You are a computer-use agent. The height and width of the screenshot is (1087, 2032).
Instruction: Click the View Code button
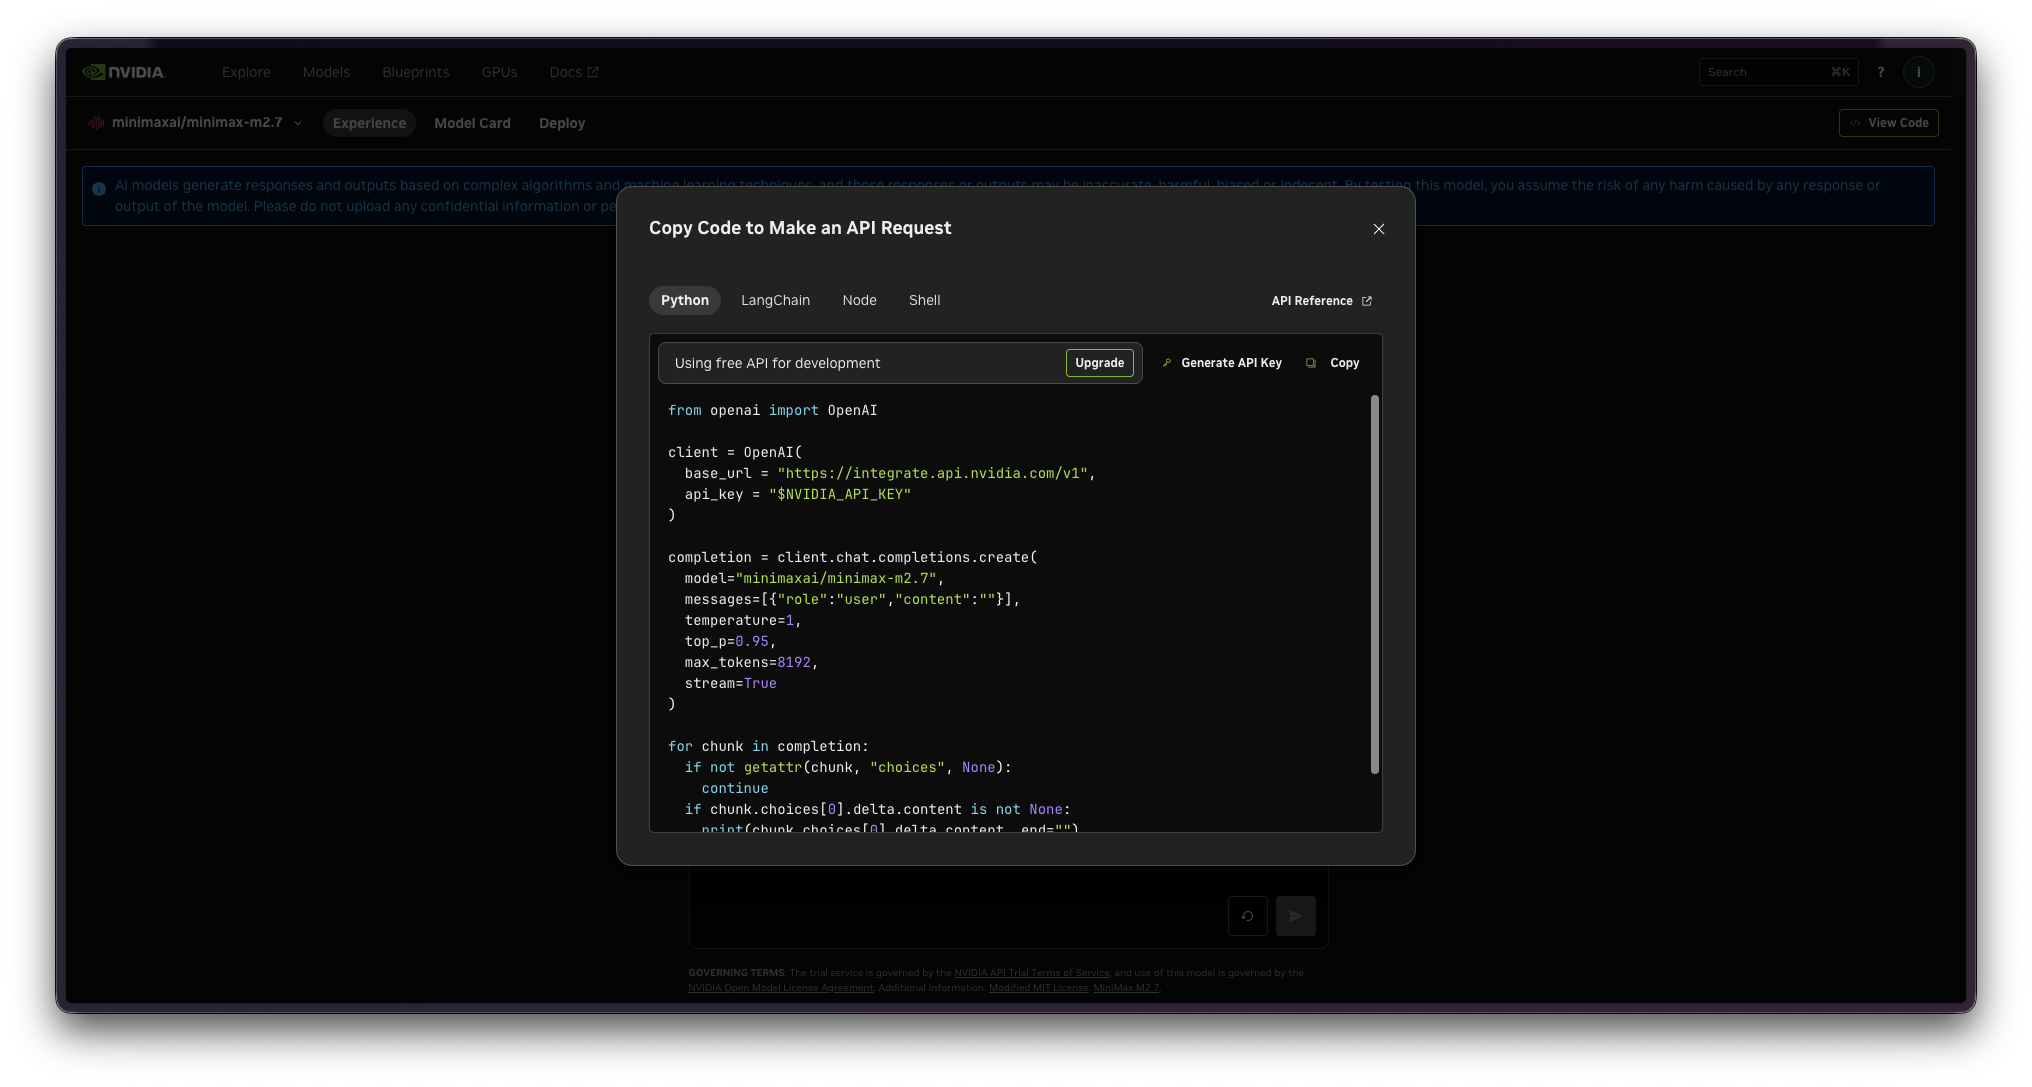[x=1888, y=123]
